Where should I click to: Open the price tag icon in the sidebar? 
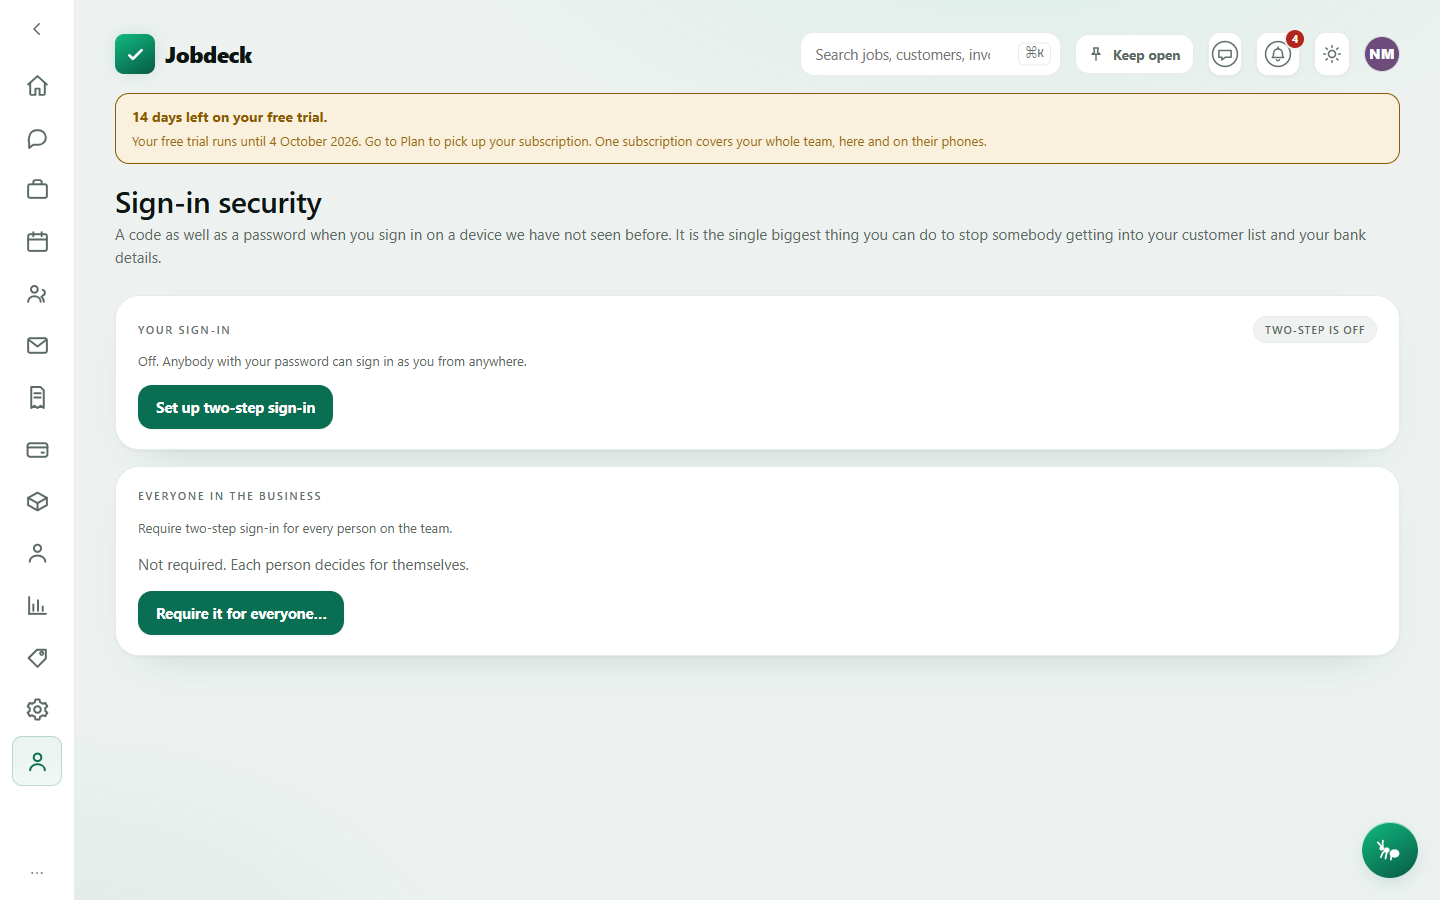pos(37,658)
